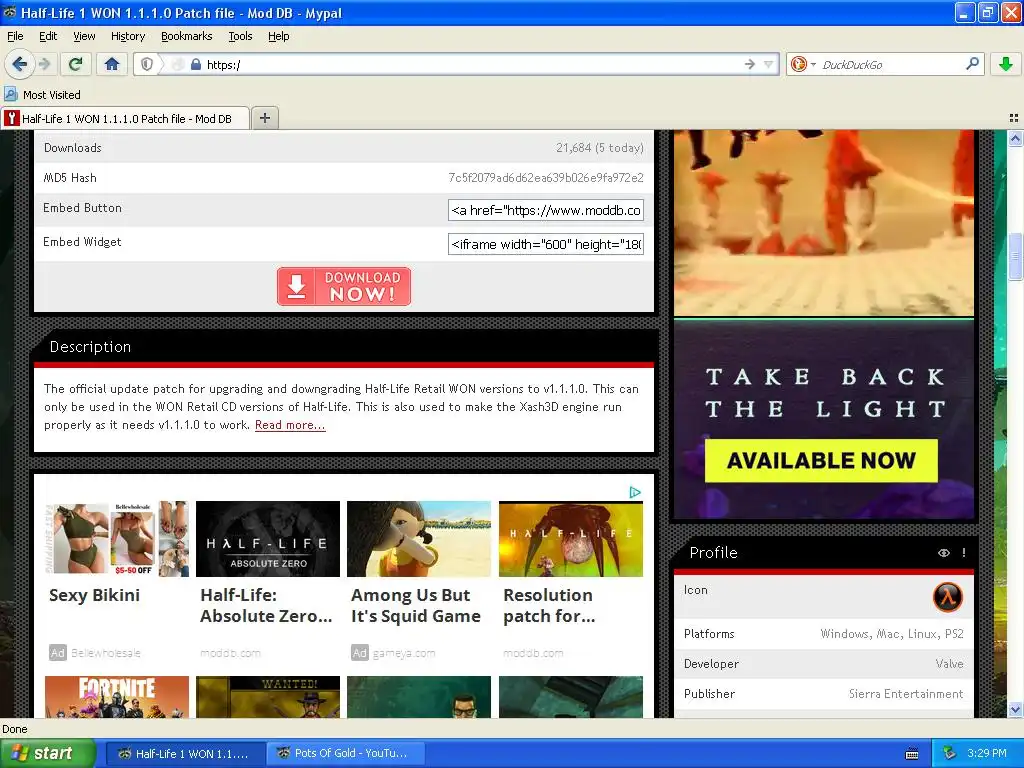This screenshot has height=768, width=1024.
Task: Open the downloads green arrow button
Action: tap(1006, 64)
